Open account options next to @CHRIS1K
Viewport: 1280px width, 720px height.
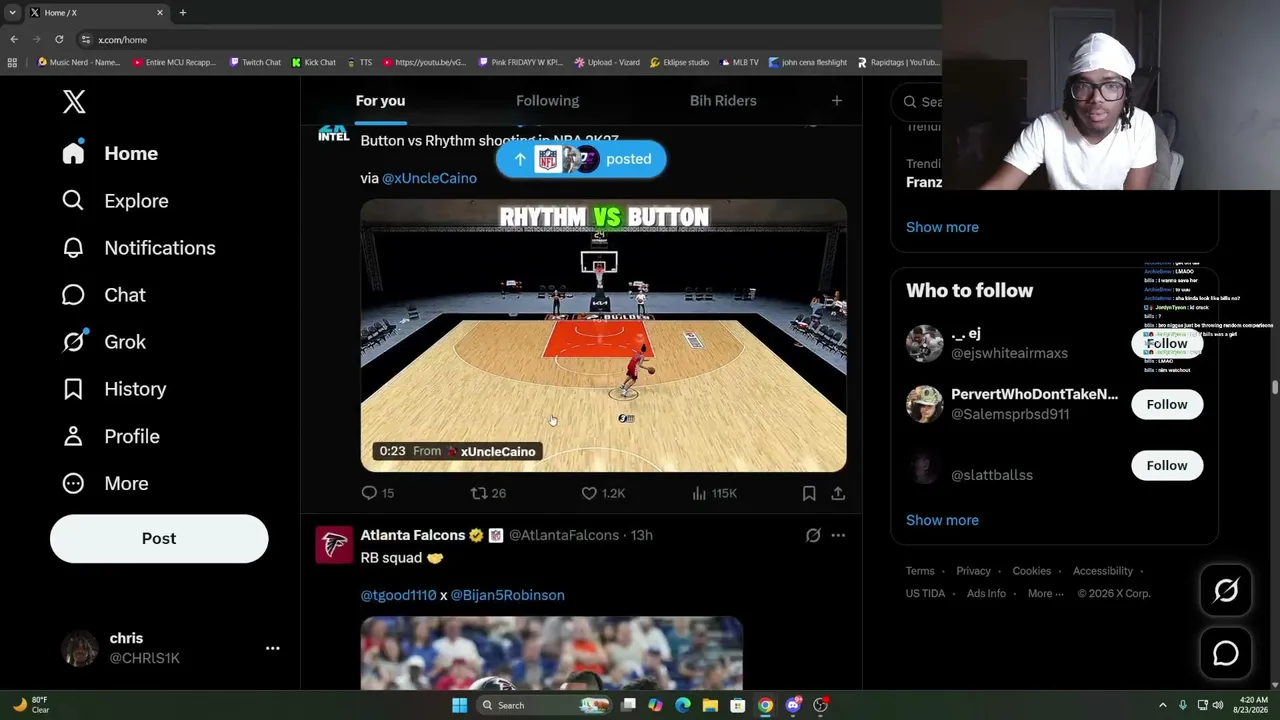(272, 648)
